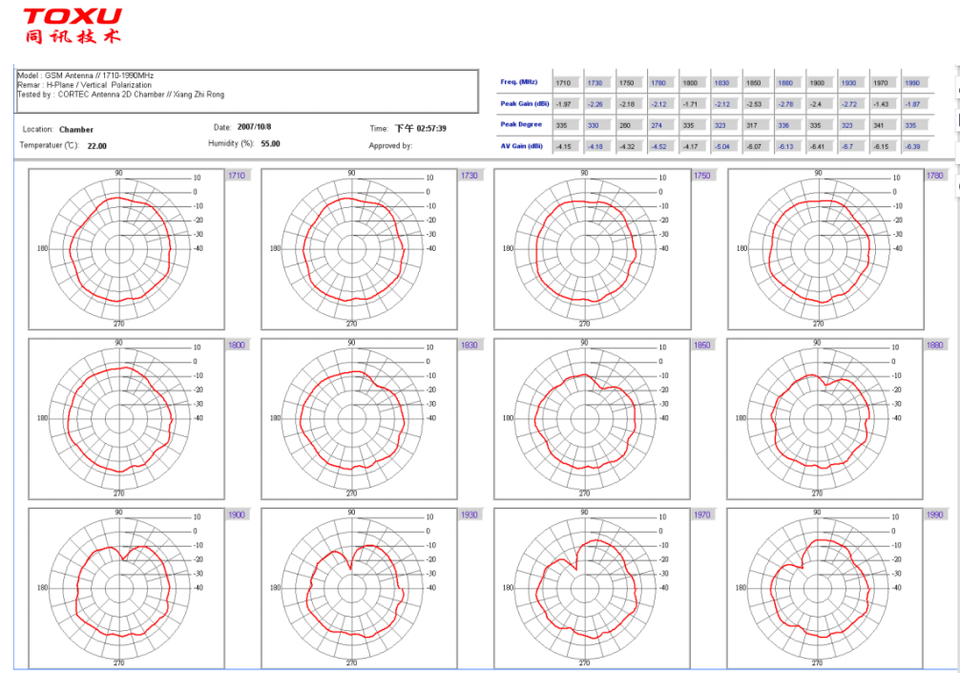
Task: Pick the 1930 MHz polar pattern plot
Action: coord(359,588)
